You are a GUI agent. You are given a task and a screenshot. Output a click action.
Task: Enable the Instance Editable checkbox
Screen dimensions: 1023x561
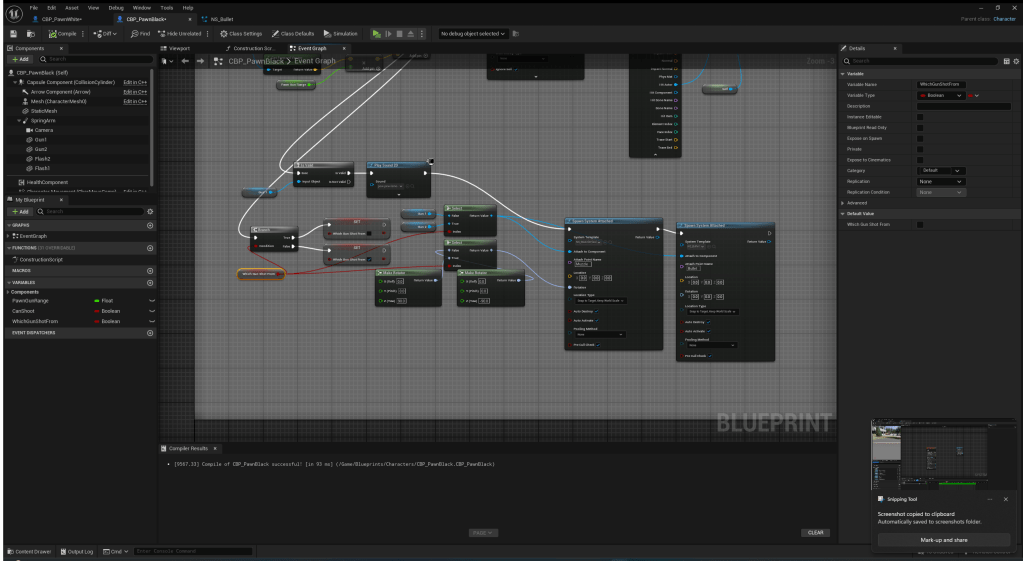(x=921, y=117)
